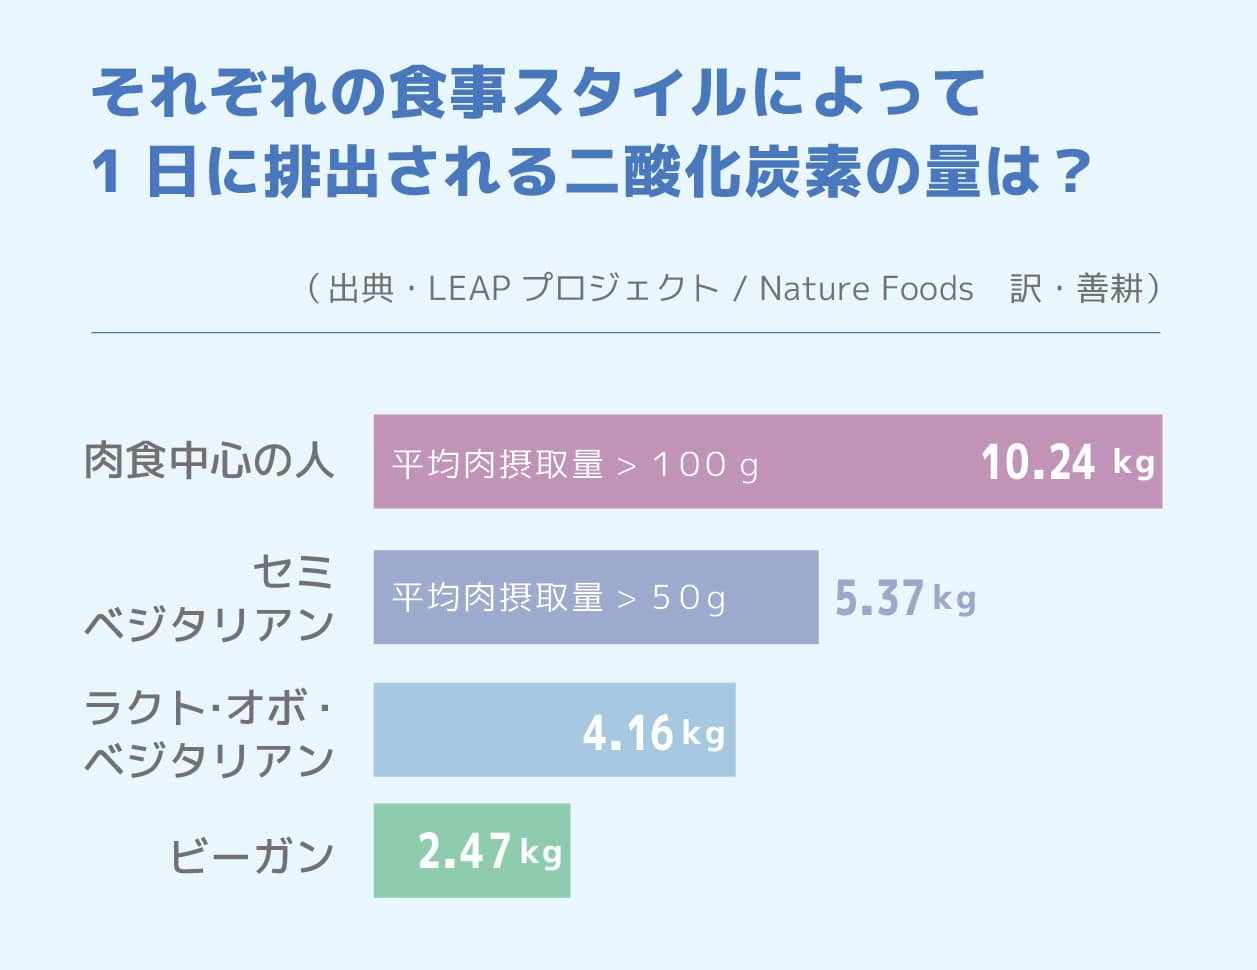Screen dimensions: 1257x970
Task: Select the ラクト·オボ・ベジタリアン row label
Action: point(209,733)
